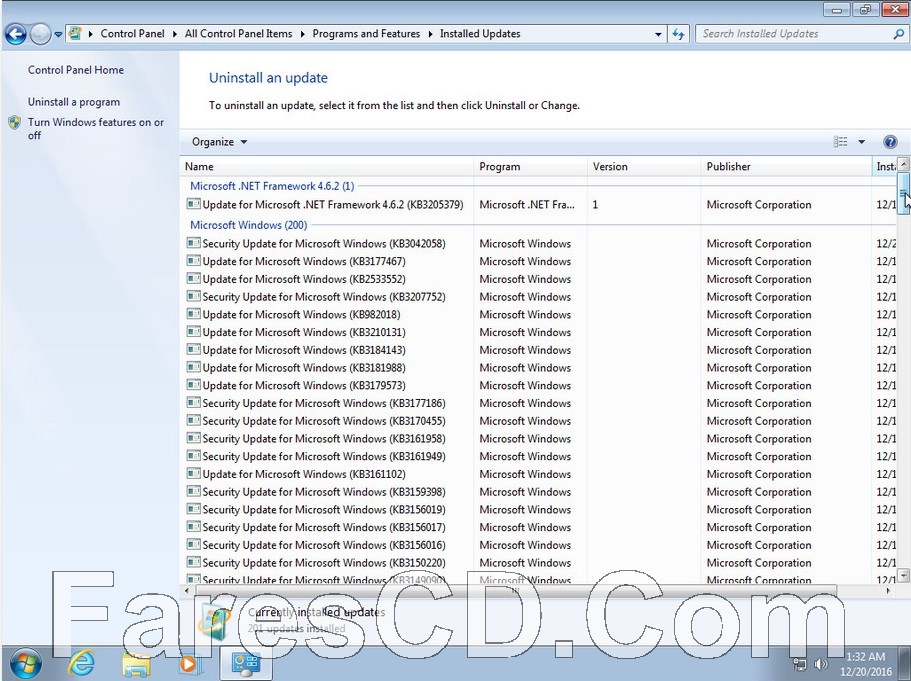Select the update icon for KB3210131
This screenshot has height=681, width=911.
pyautogui.click(x=193, y=332)
